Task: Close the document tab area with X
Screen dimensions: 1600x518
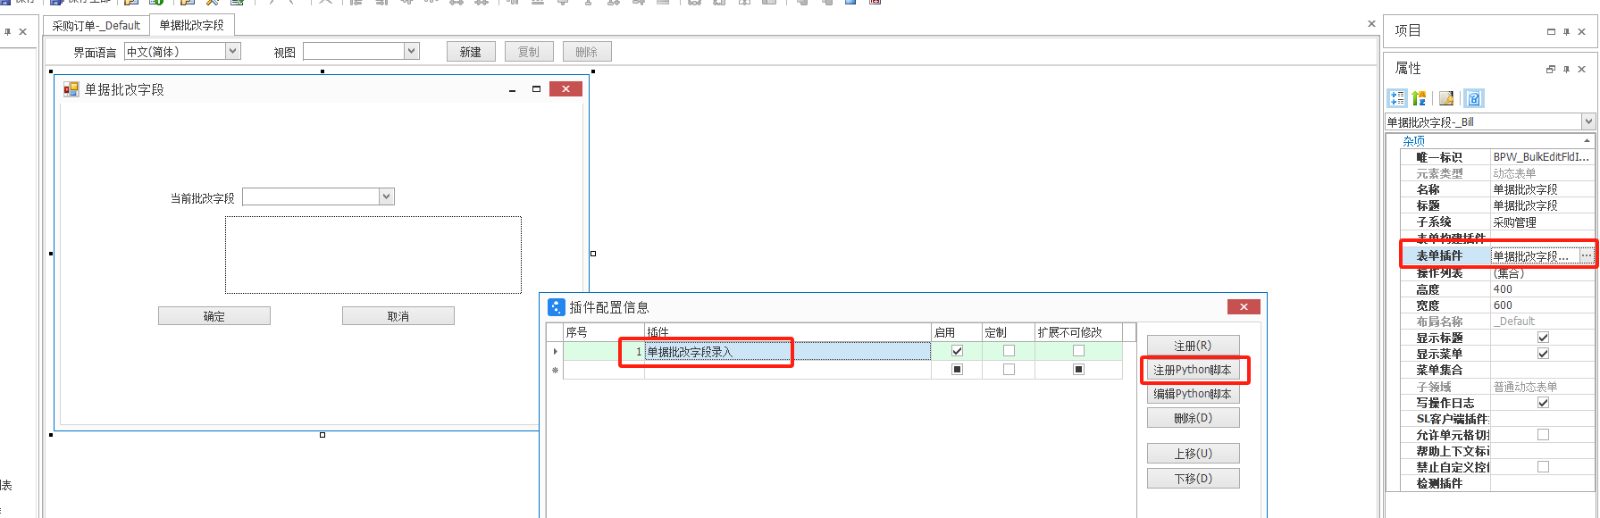Action: pyautogui.click(x=1371, y=23)
